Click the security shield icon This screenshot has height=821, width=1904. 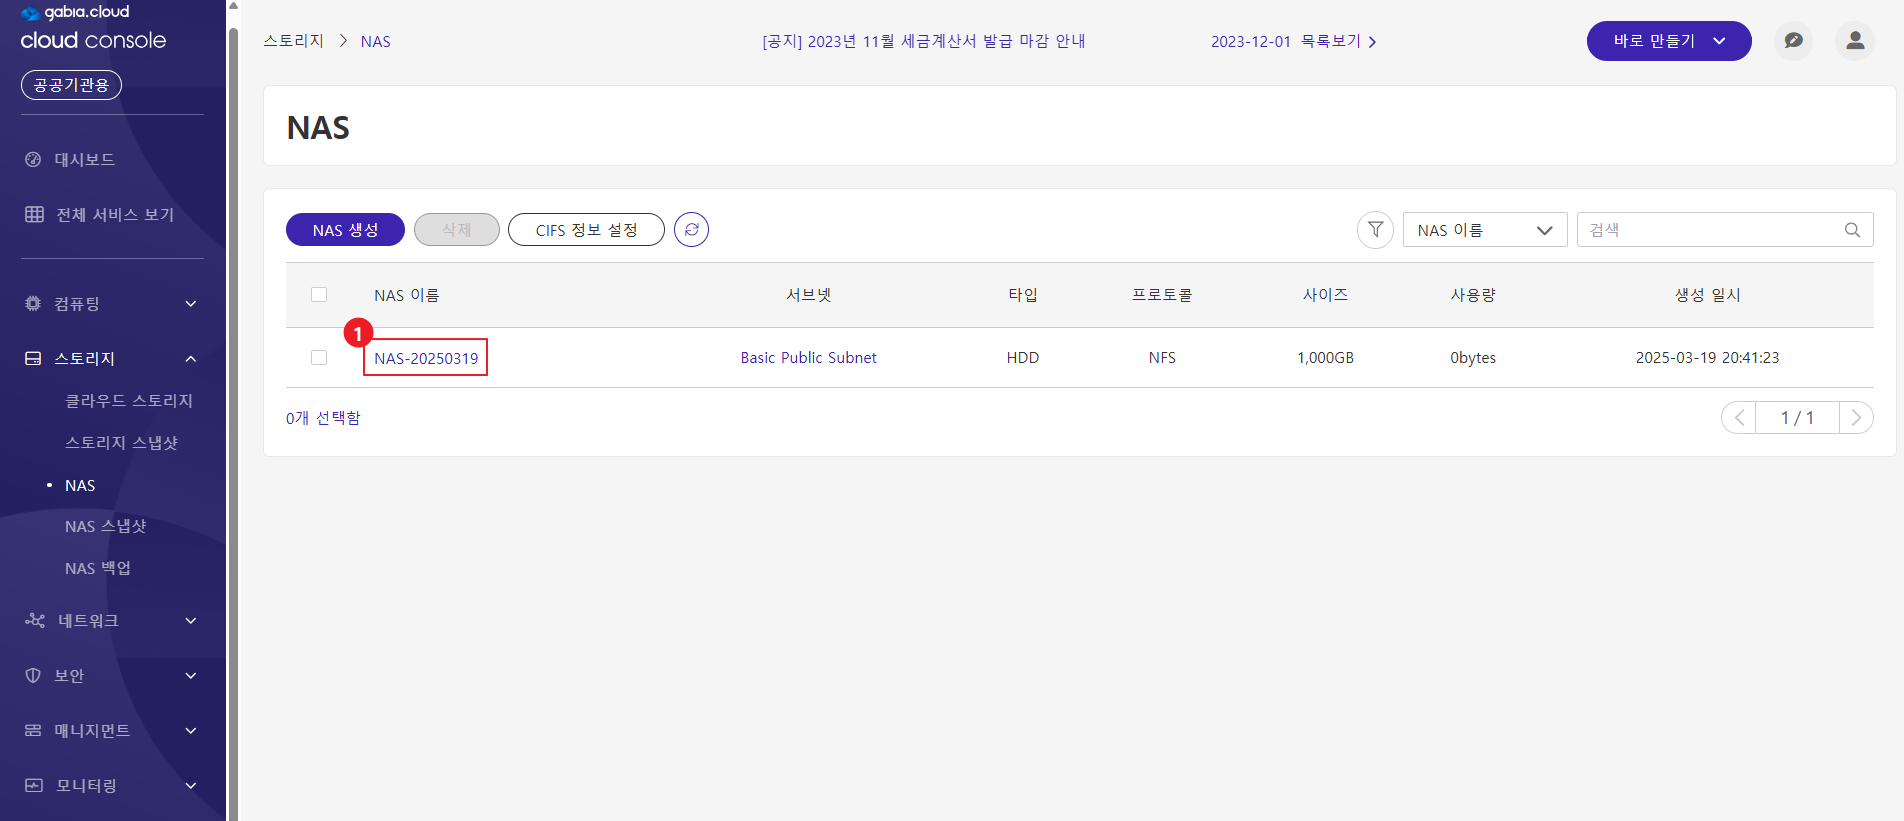click(x=33, y=675)
